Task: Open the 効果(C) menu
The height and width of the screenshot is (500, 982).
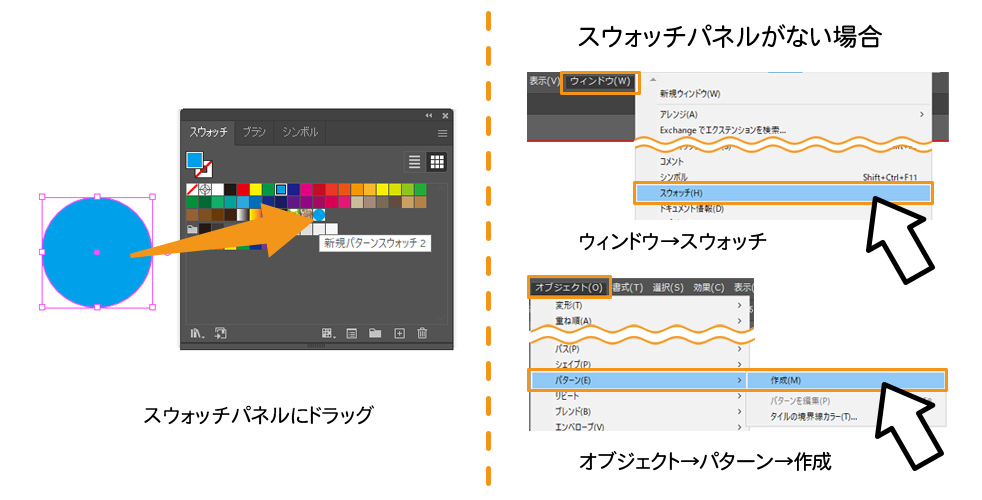Action: pyautogui.click(x=709, y=288)
